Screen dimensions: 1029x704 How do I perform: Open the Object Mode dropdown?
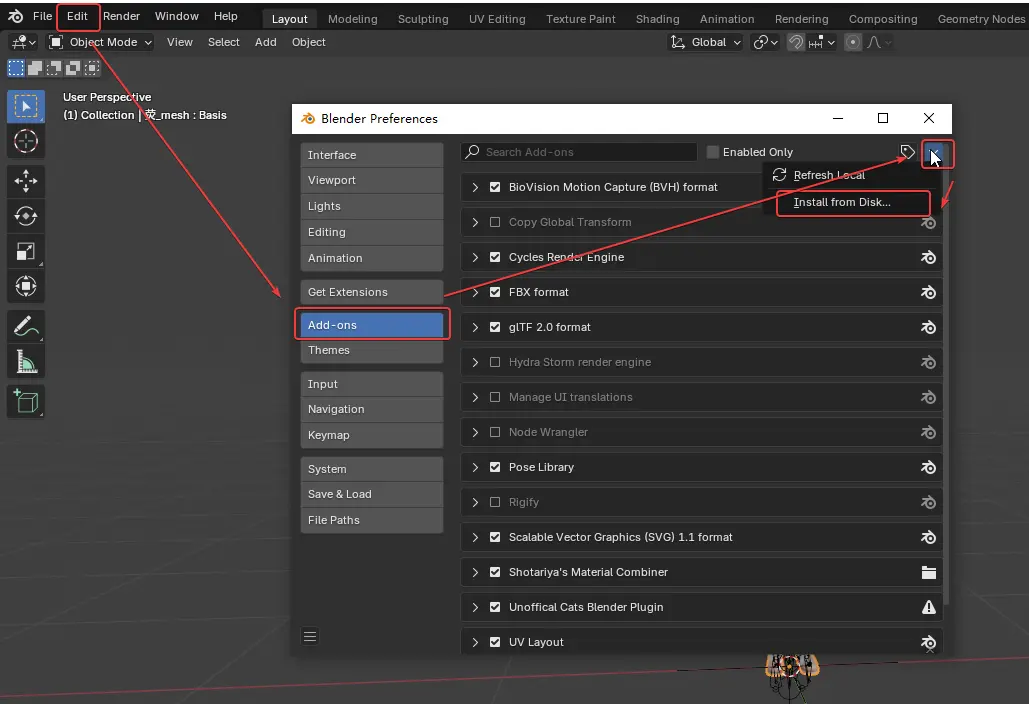click(x=101, y=43)
